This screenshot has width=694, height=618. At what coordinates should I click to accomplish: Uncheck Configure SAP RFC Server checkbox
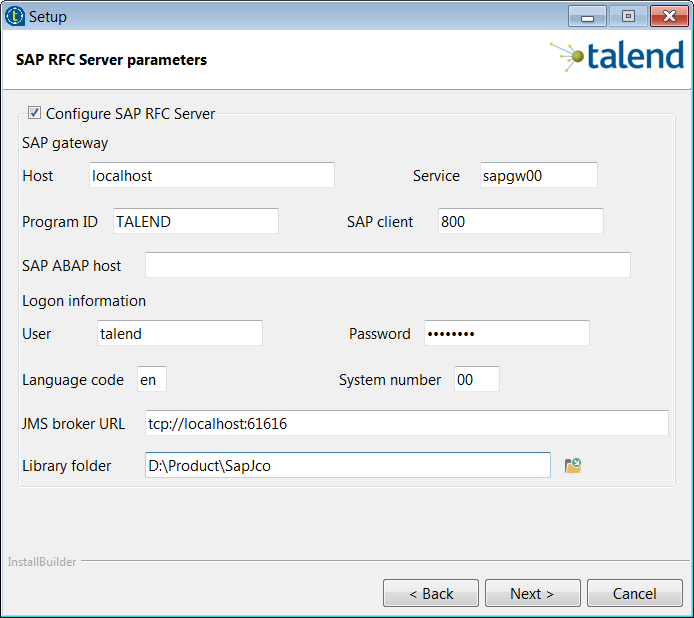[35, 113]
